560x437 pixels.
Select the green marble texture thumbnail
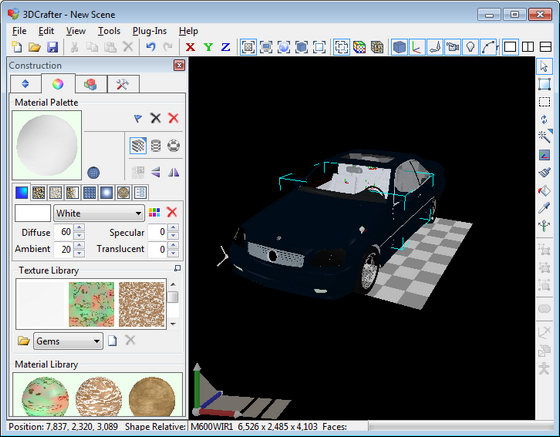pyautogui.click(x=91, y=304)
